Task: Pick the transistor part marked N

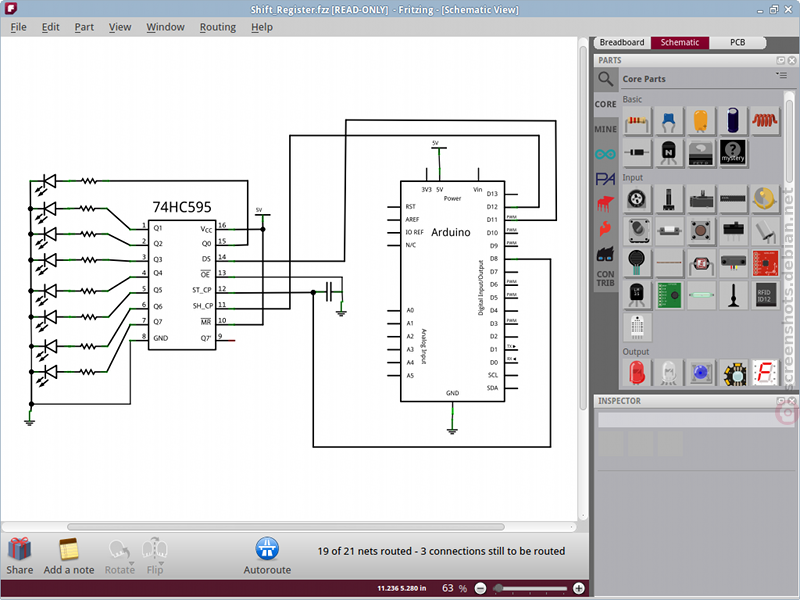Action: pyautogui.click(x=669, y=153)
